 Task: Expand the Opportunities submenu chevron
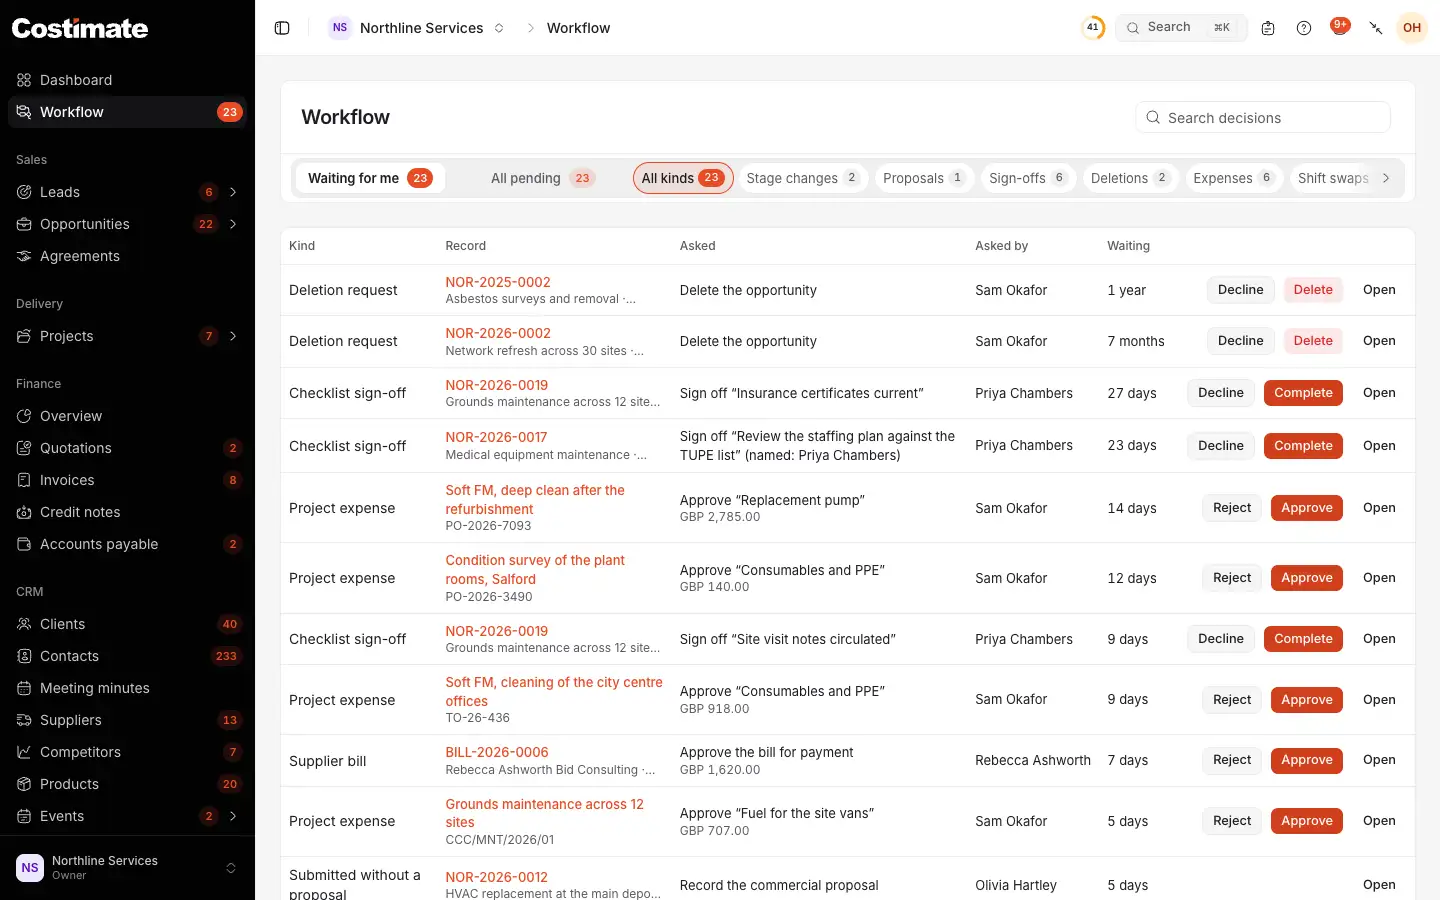[233, 224]
